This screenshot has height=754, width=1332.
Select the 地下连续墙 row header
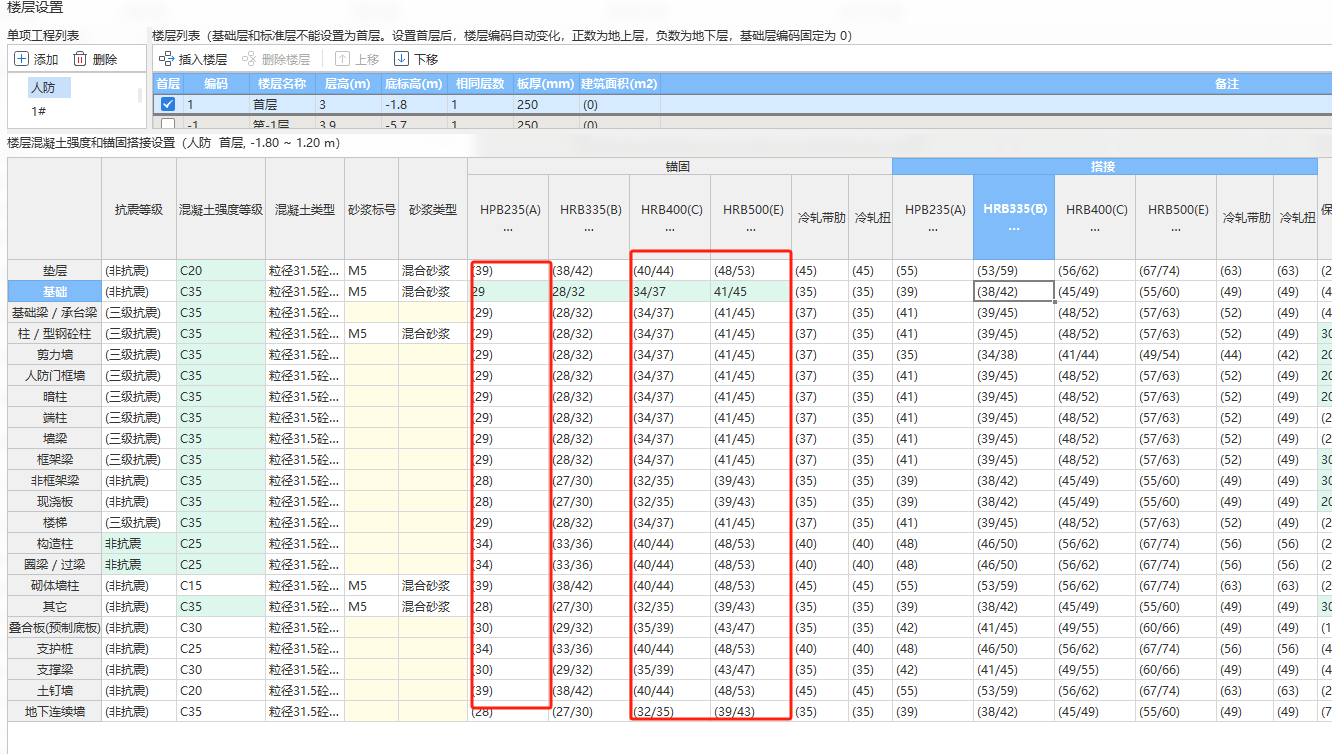coord(55,711)
